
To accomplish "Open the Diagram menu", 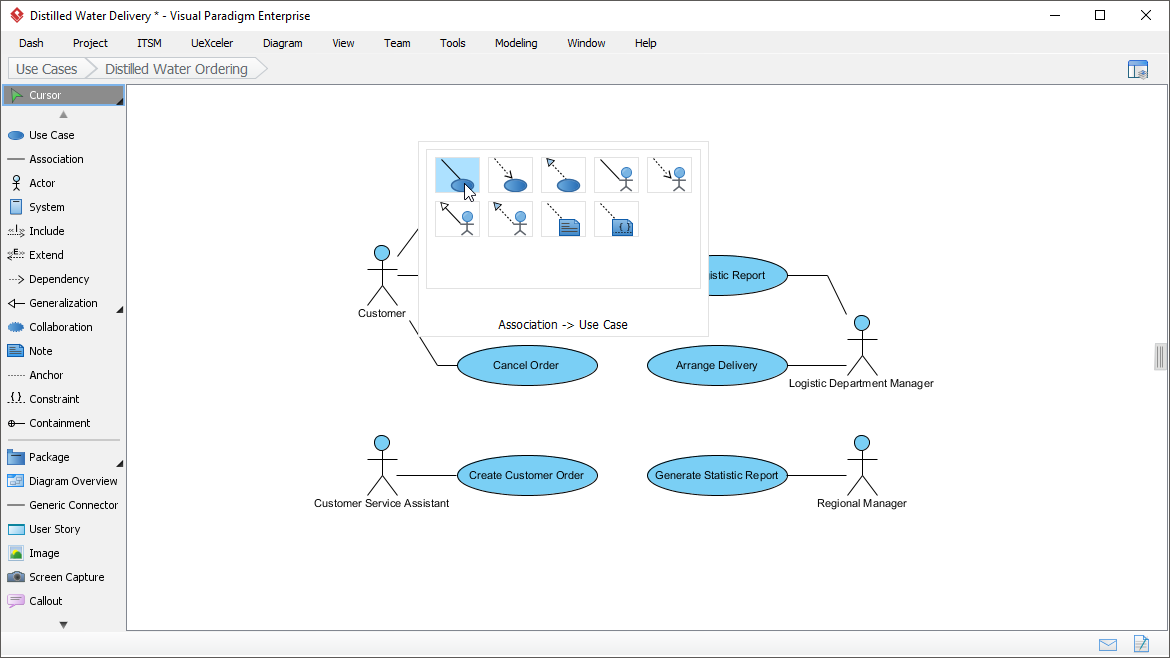I will [x=283, y=43].
